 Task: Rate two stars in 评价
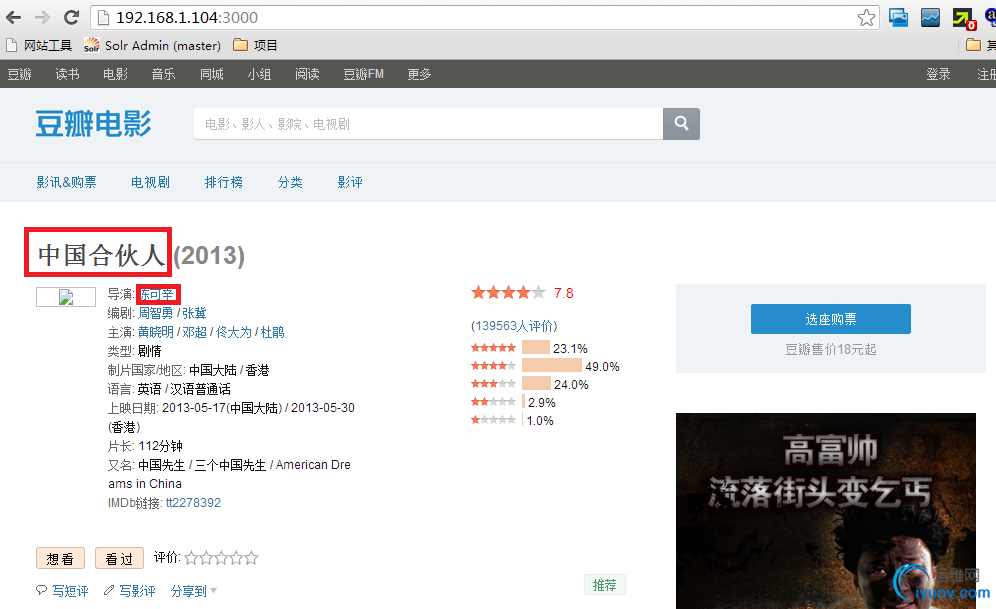[206, 558]
